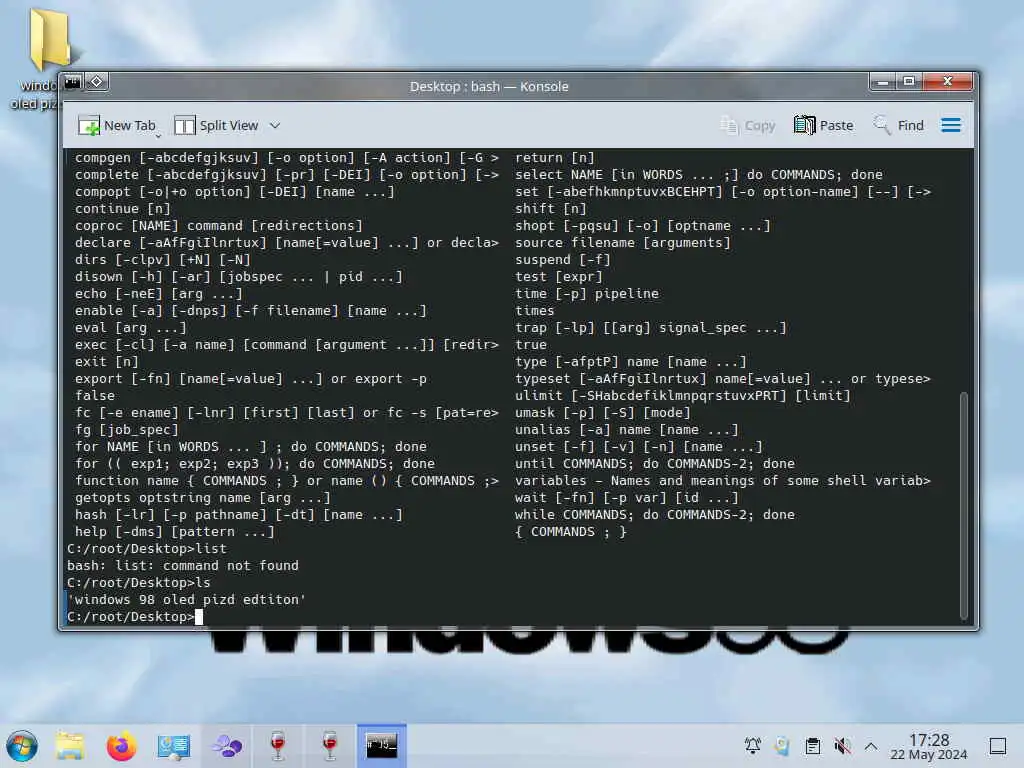1024x768 pixels.
Task: Click the 'C:/root/Desktop>list' command line
Action: coord(147,549)
